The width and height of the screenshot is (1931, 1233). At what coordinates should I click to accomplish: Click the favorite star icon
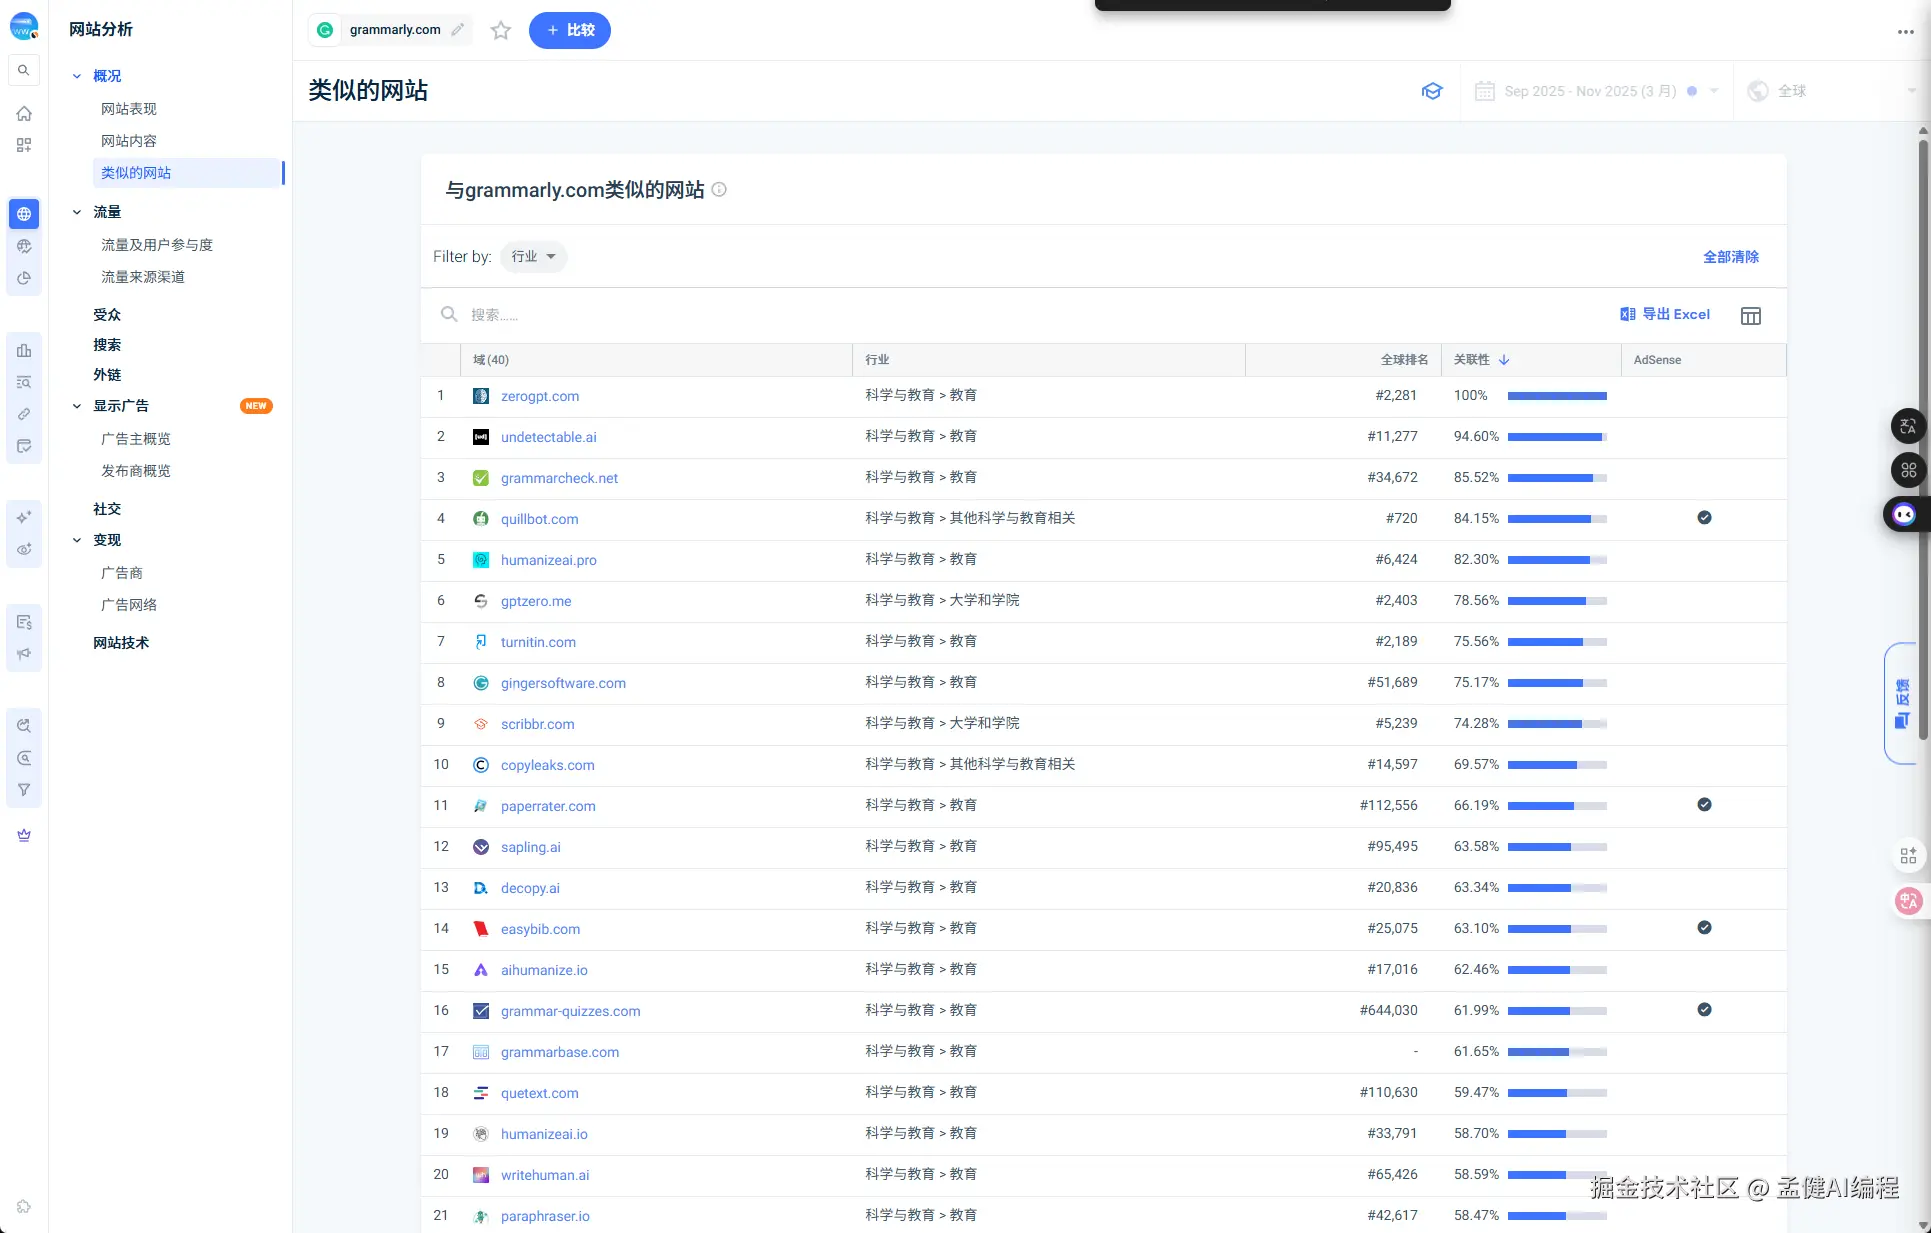(x=501, y=30)
